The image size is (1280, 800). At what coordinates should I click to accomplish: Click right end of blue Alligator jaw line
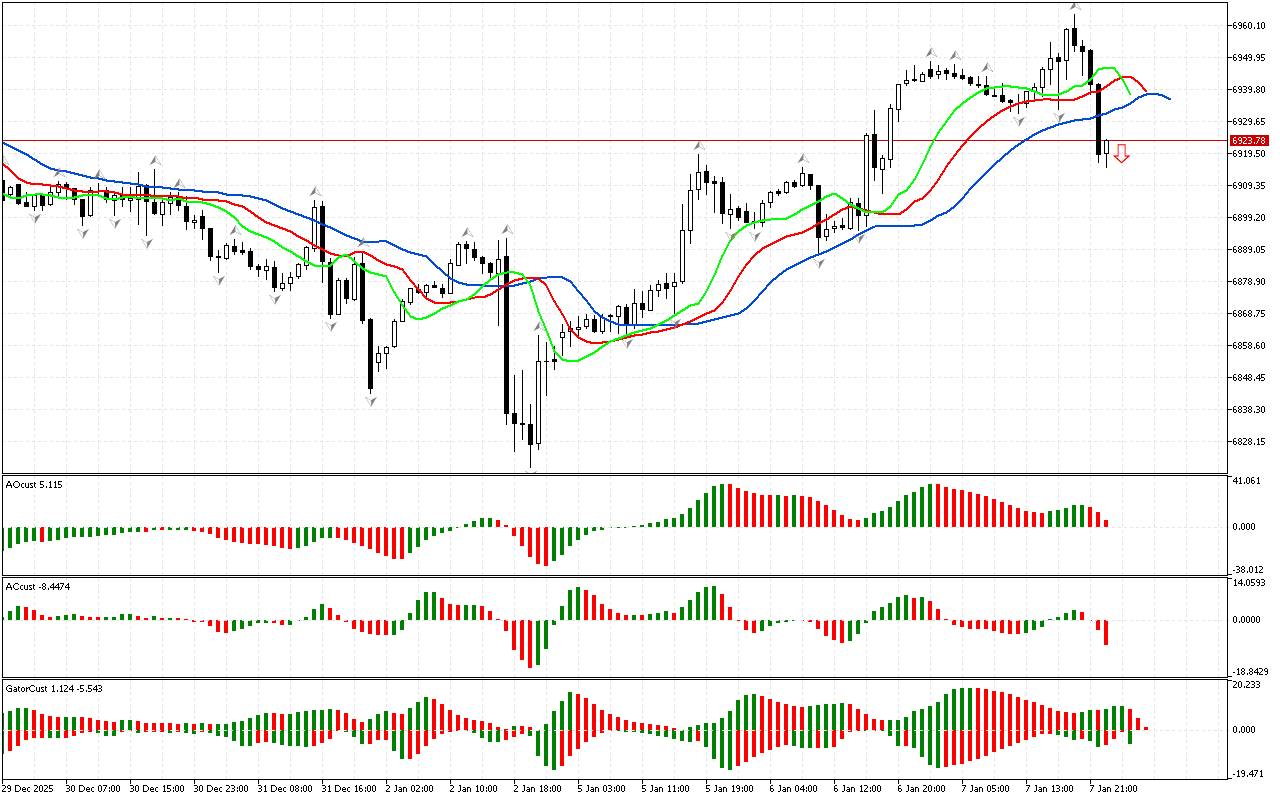pyautogui.click(x=1169, y=99)
